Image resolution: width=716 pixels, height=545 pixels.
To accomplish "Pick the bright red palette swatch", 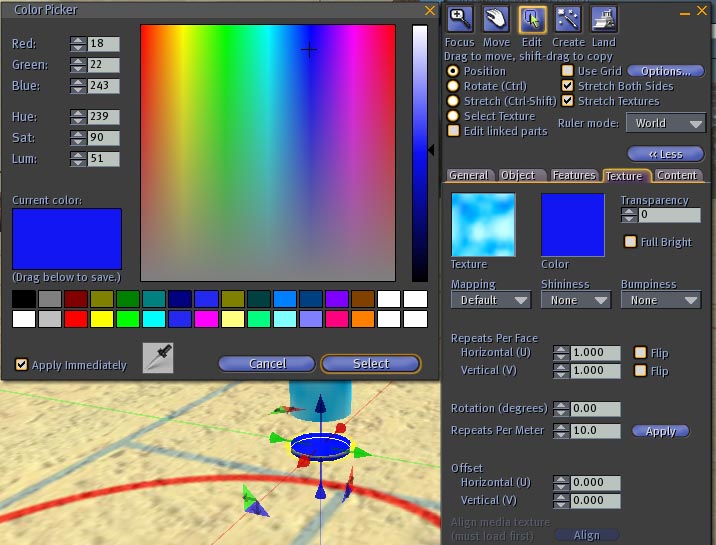I will 76,319.
